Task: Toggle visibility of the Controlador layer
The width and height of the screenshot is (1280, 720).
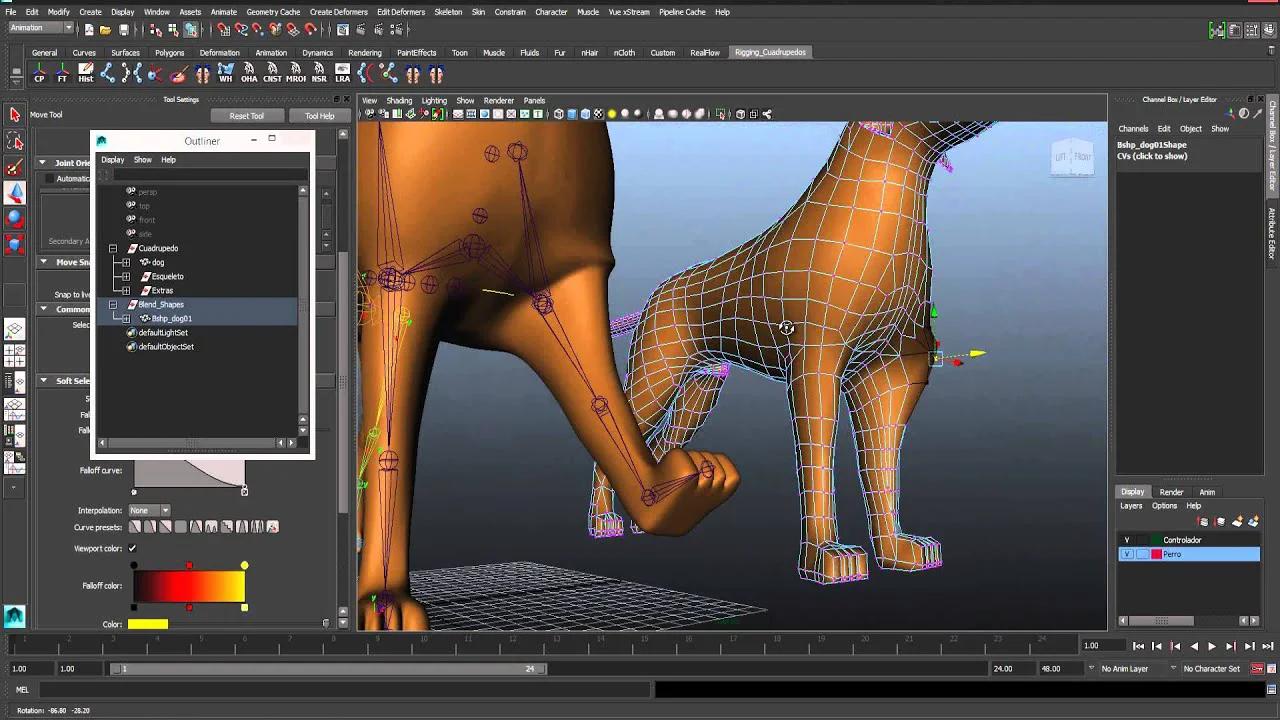Action: (1127, 539)
